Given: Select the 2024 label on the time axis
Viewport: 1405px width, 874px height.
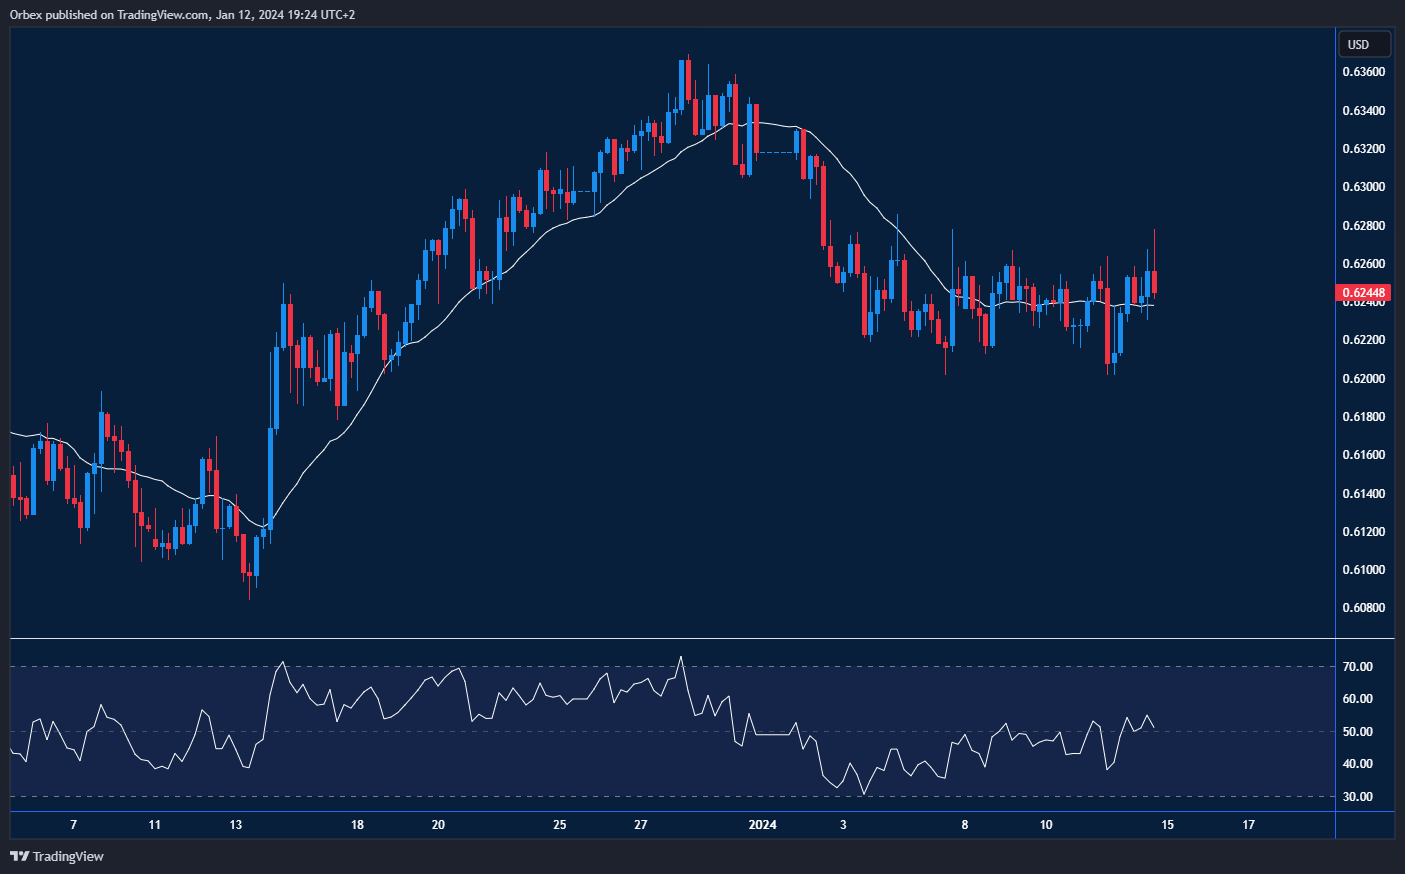Looking at the screenshot, I should [762, 826].
